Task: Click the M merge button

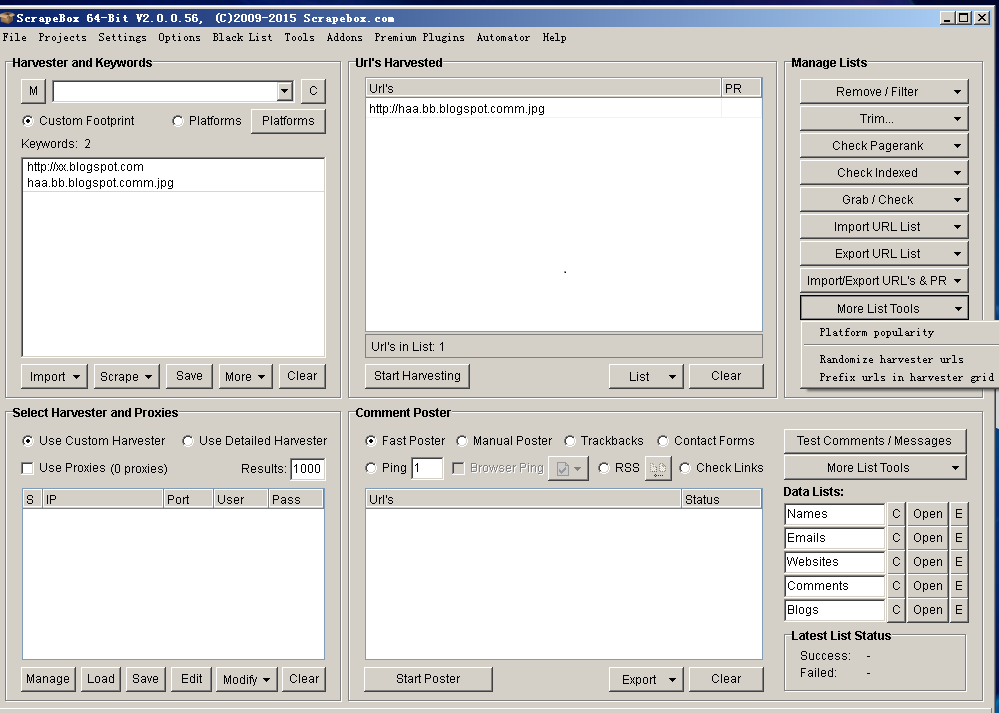Action: coord(33,91)
